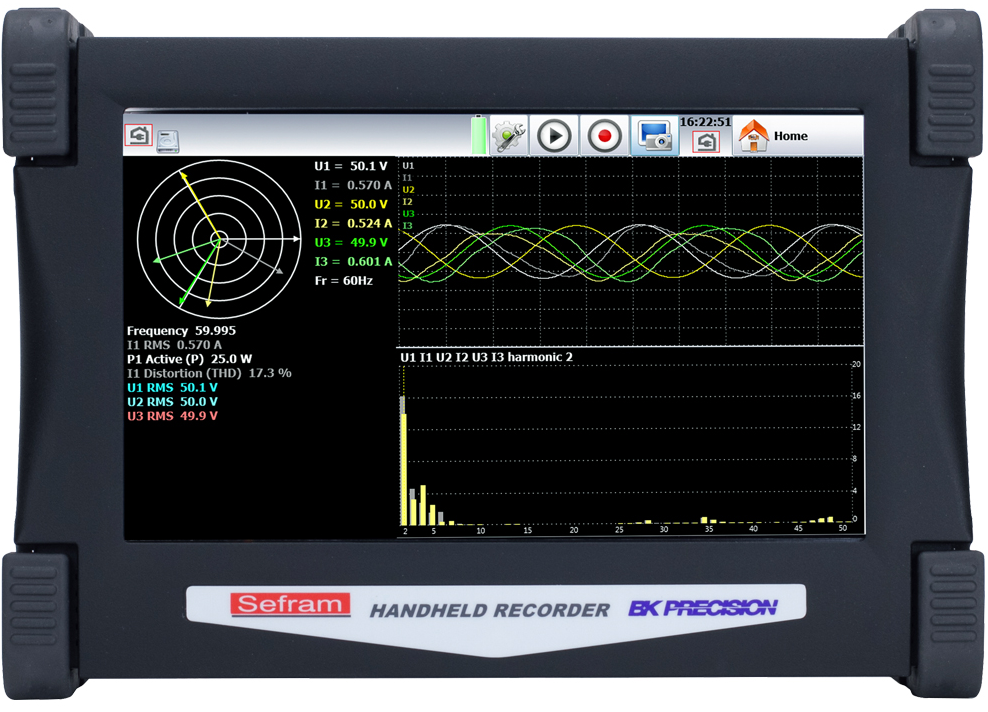Image resolution: width=988 pixels, height=712 pixels.
Task: Click the U2 RMS 50.0 V line
Action: (x=172, y=401)
